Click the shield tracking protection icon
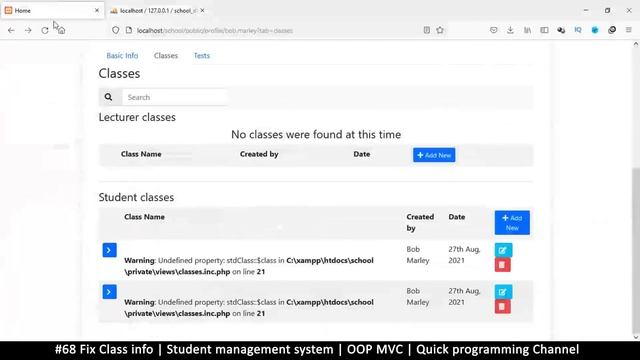Screen dimensions: 640x360 [x=116, y=30]
